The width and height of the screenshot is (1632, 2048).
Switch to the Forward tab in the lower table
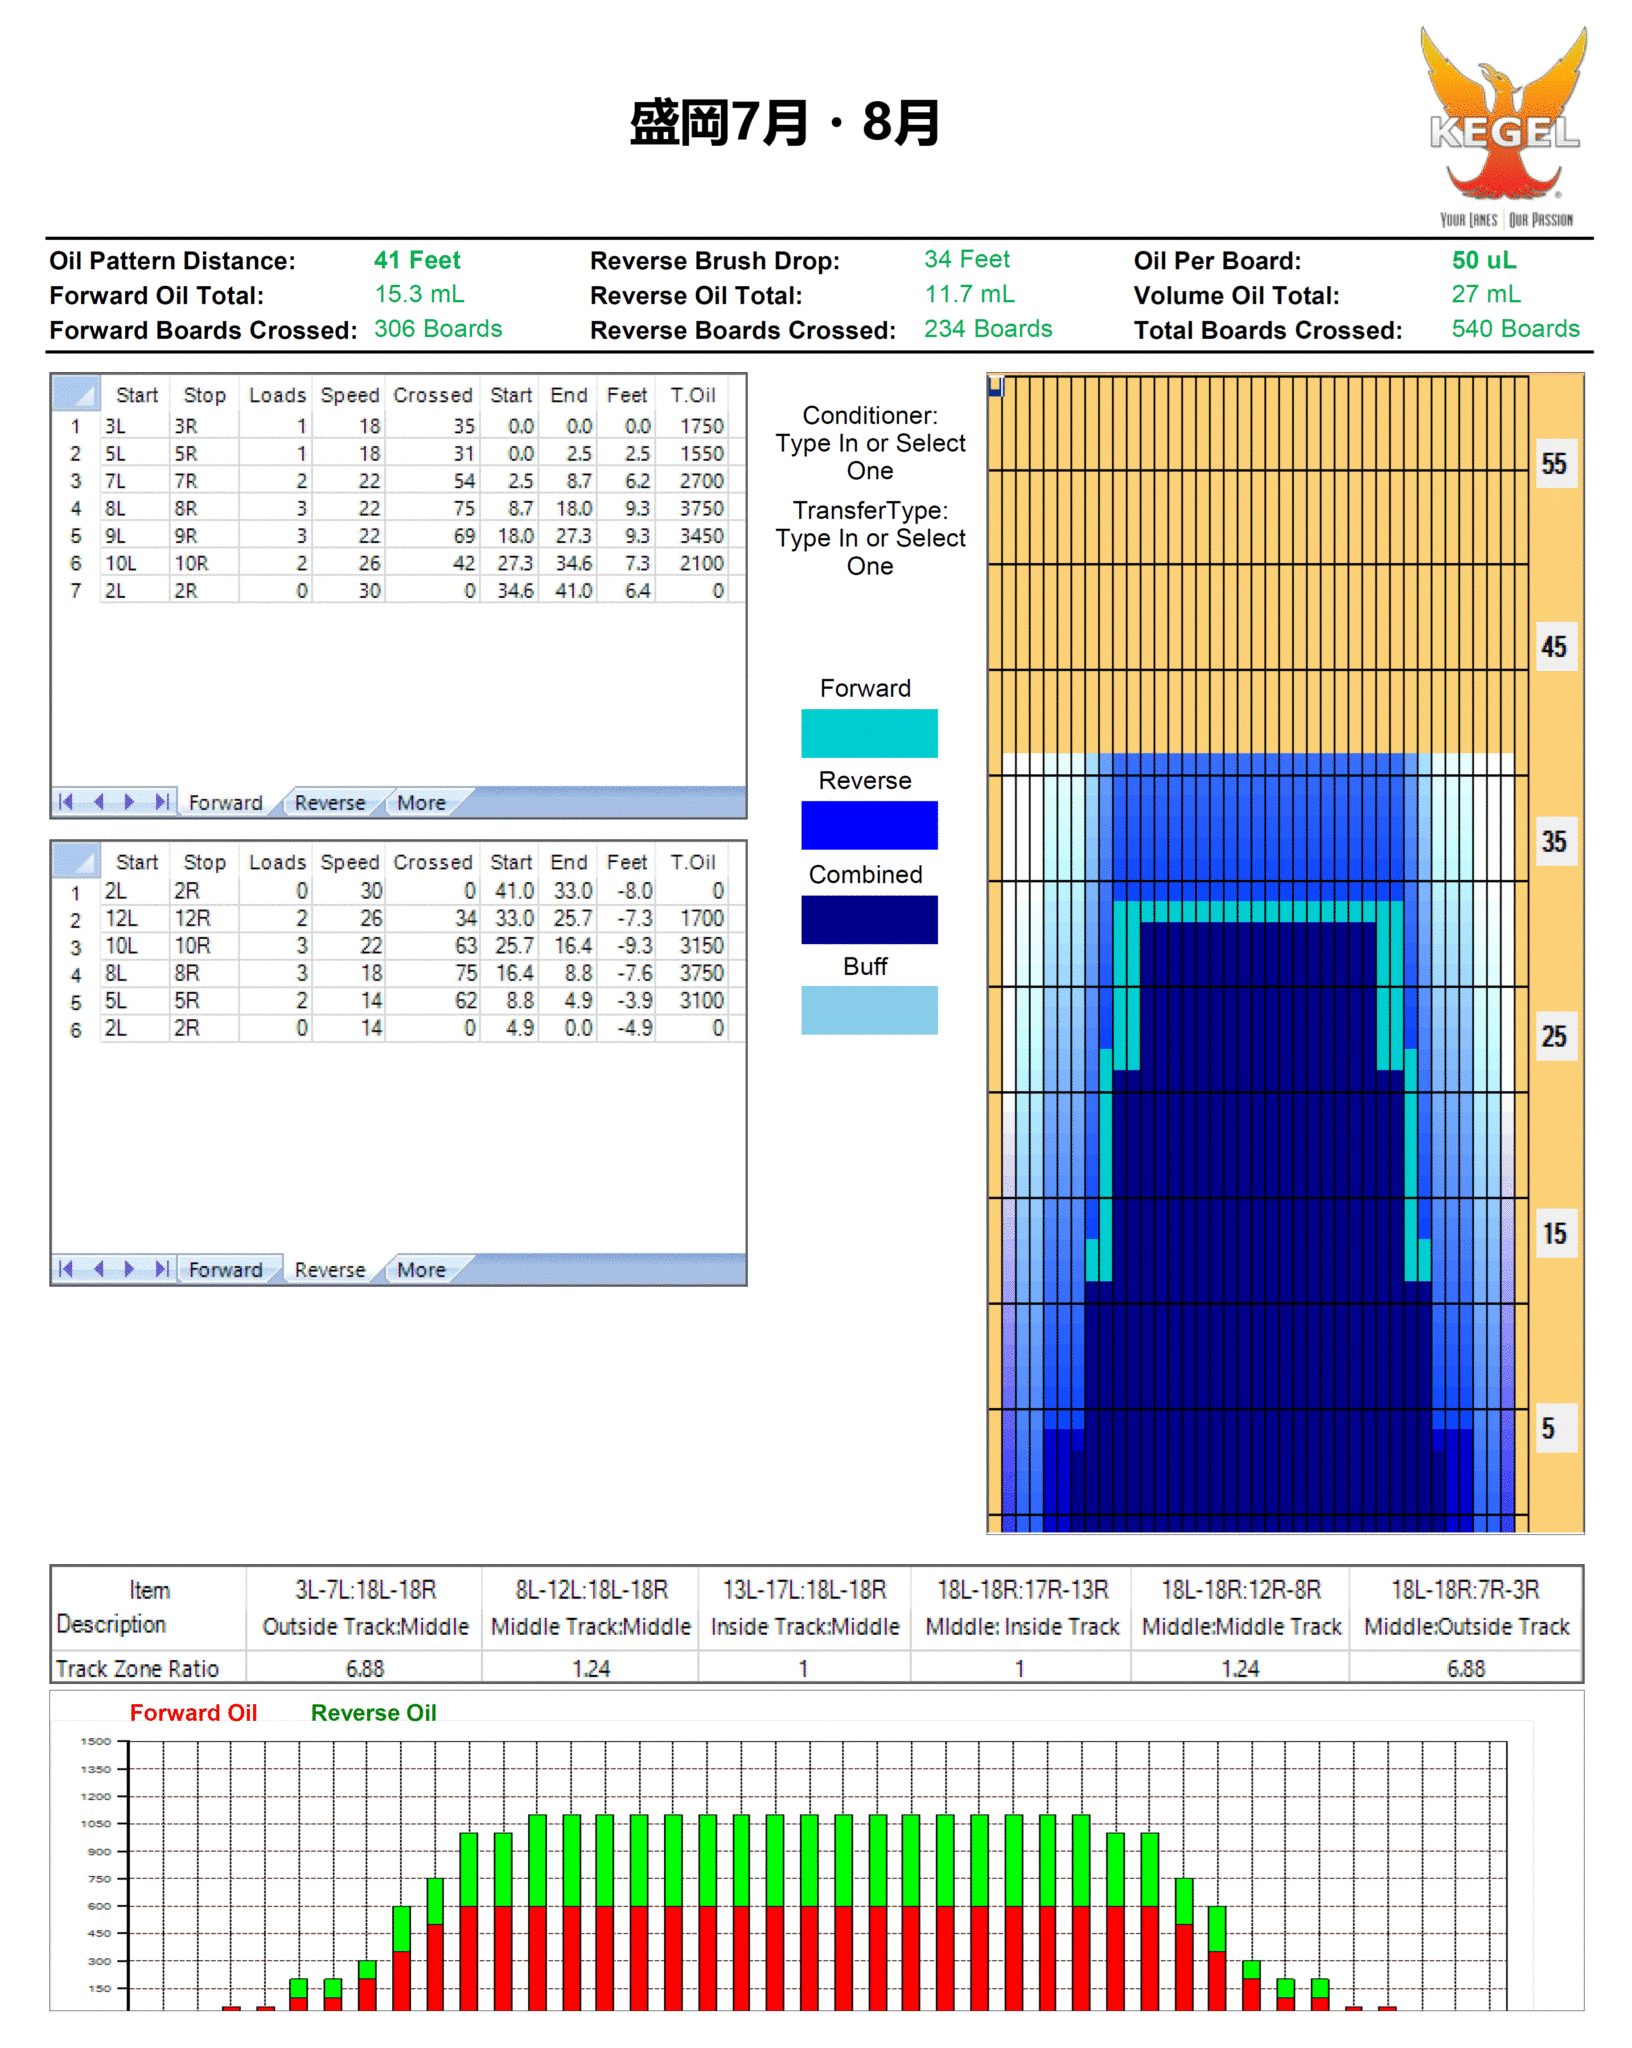225,1269
